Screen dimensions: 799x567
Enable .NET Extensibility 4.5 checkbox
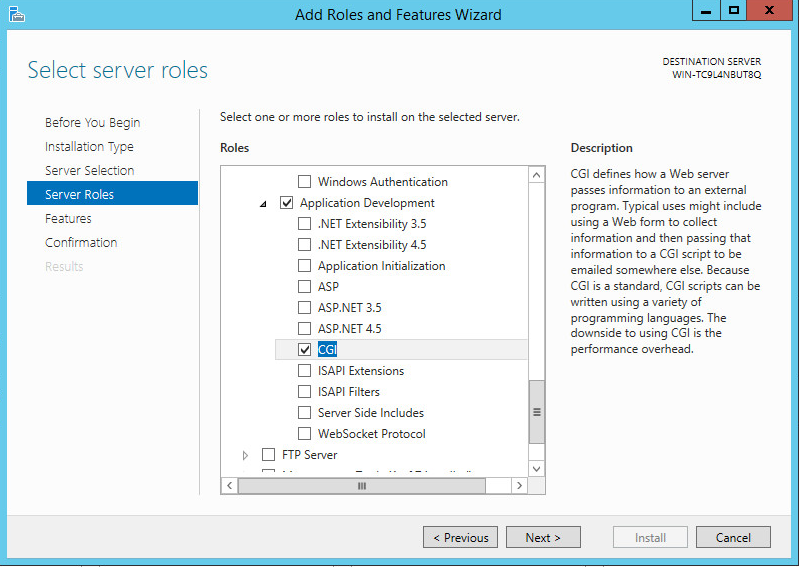[x=305, y=245]
